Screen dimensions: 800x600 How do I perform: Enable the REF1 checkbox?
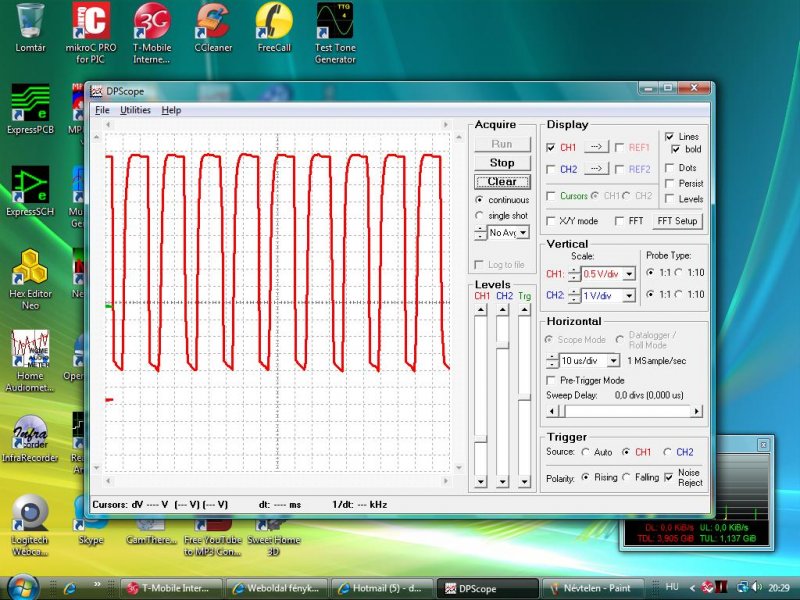(619, 147)
